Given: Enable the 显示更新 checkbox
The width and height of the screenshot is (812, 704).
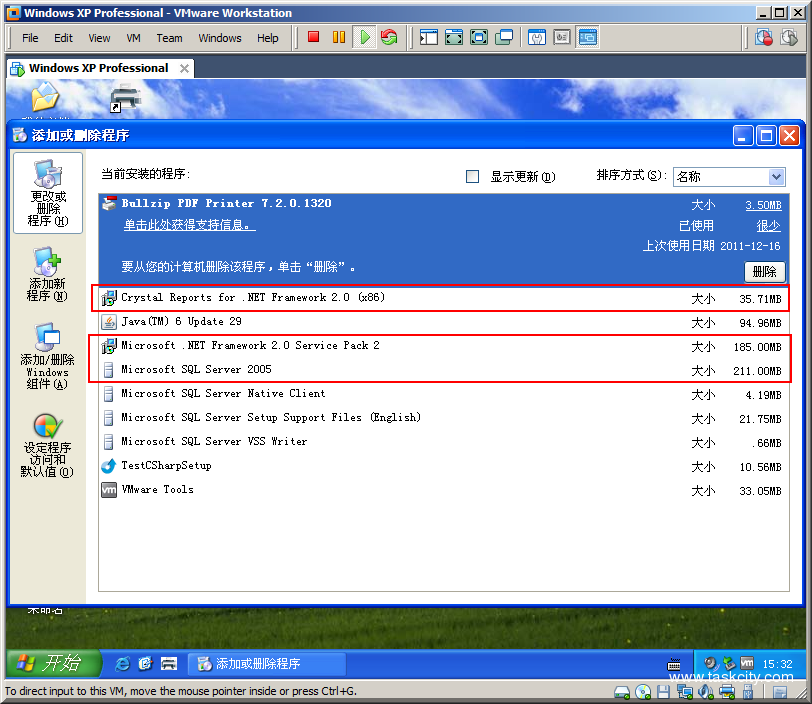Looking at the screenshot, I should pyautogui.click(x=472, y=177).
